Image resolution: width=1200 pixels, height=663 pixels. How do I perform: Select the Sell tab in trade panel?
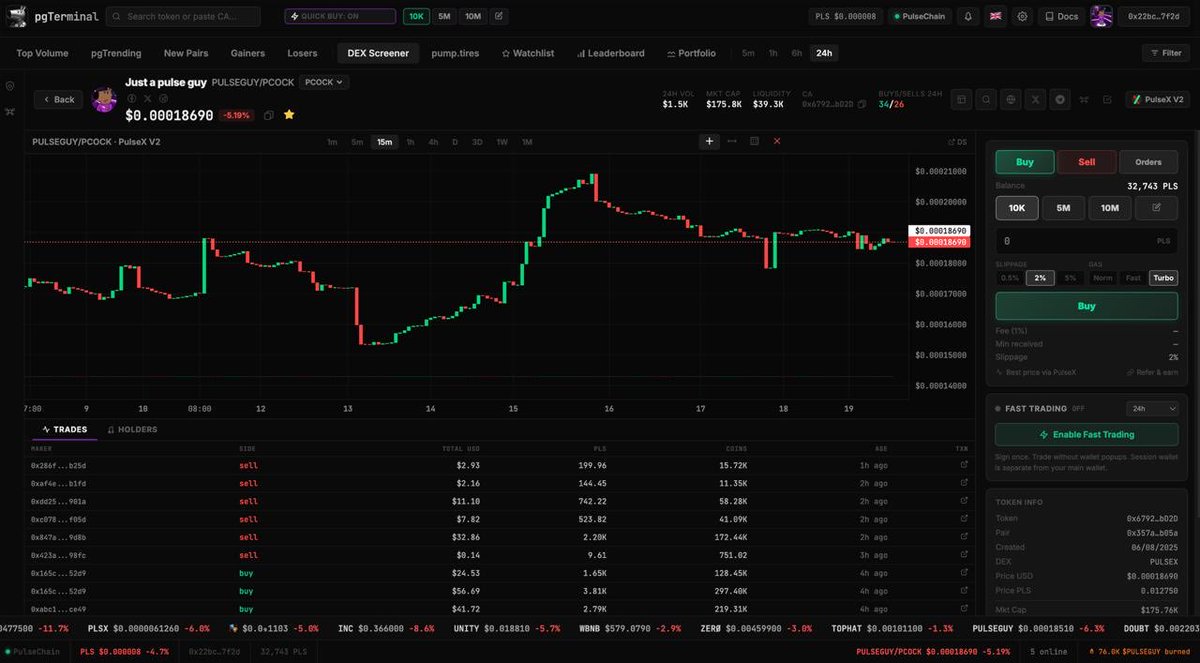(1086, 162)
